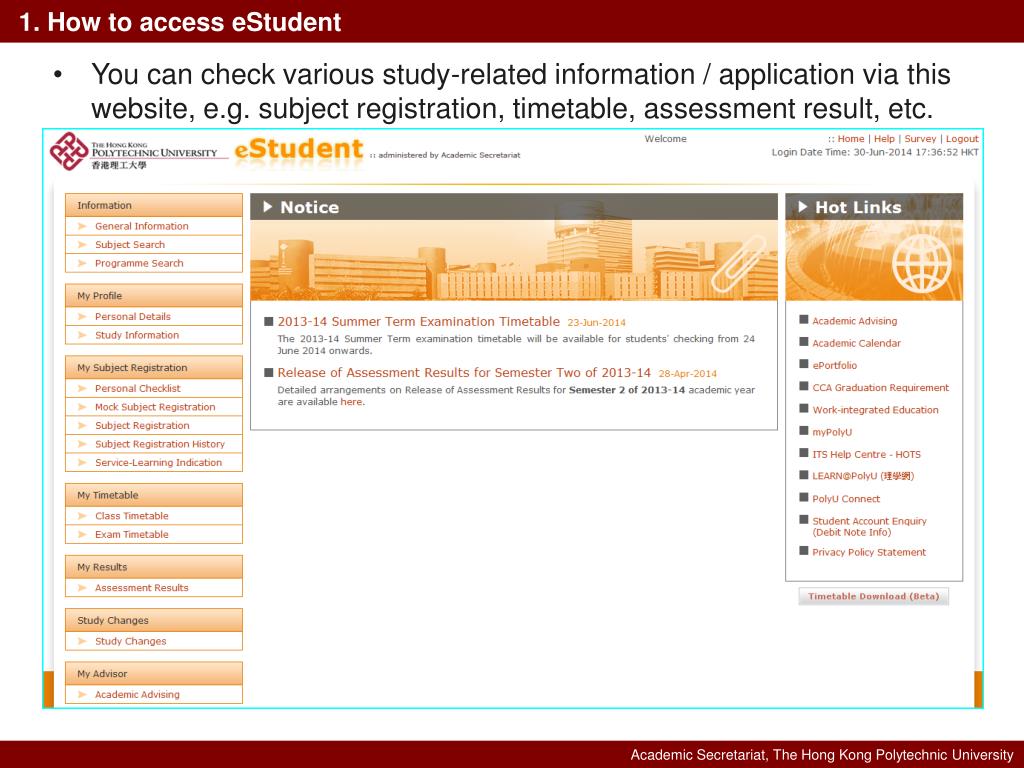
Task: Click the PolyU logo in the header
Action: pos(138,152)
